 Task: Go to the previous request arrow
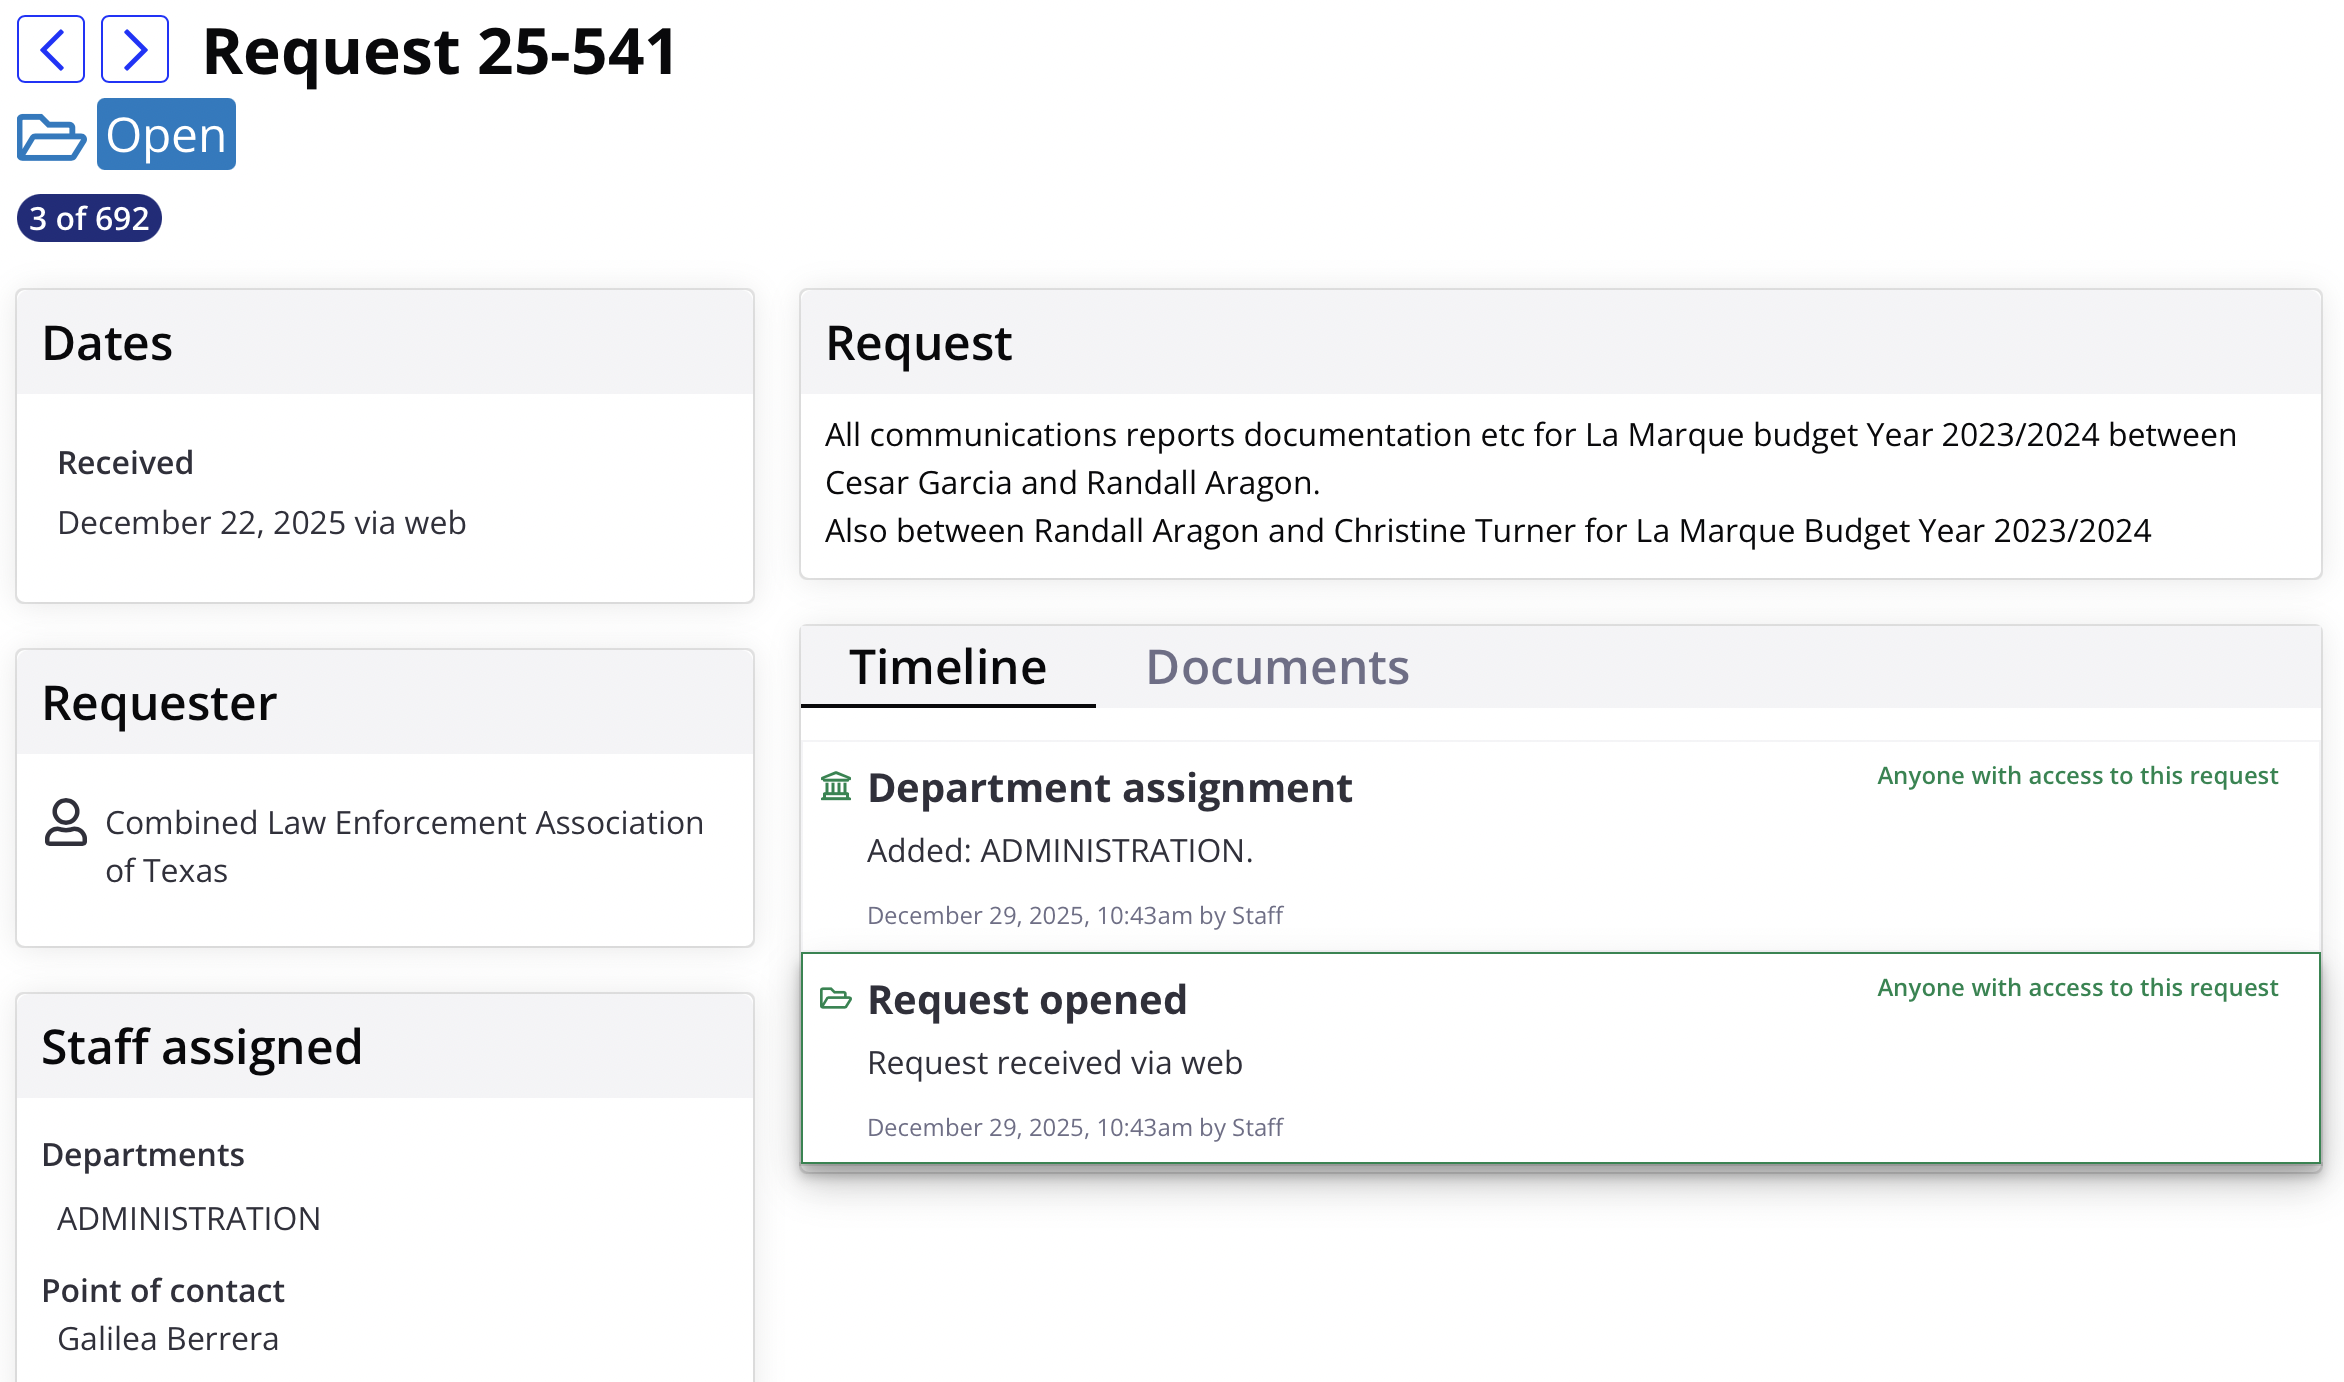[x=51, y=49]
